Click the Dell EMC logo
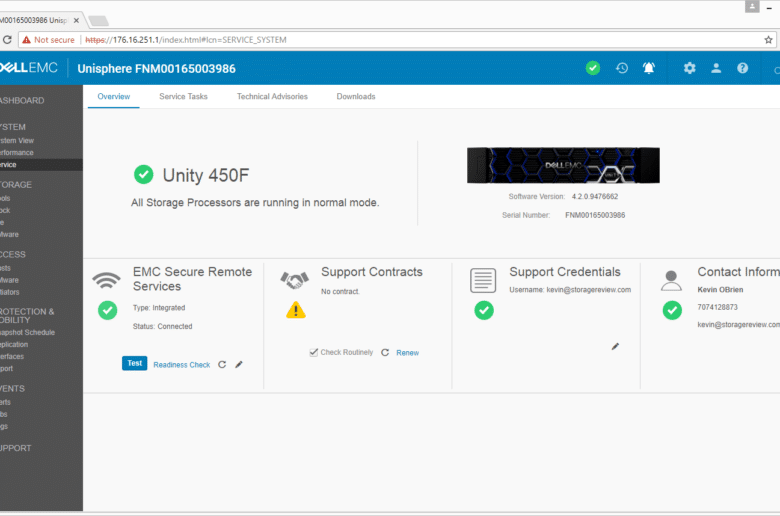This screenshot has width=780, height=516. pyautogui.click(x=28, y=68)
